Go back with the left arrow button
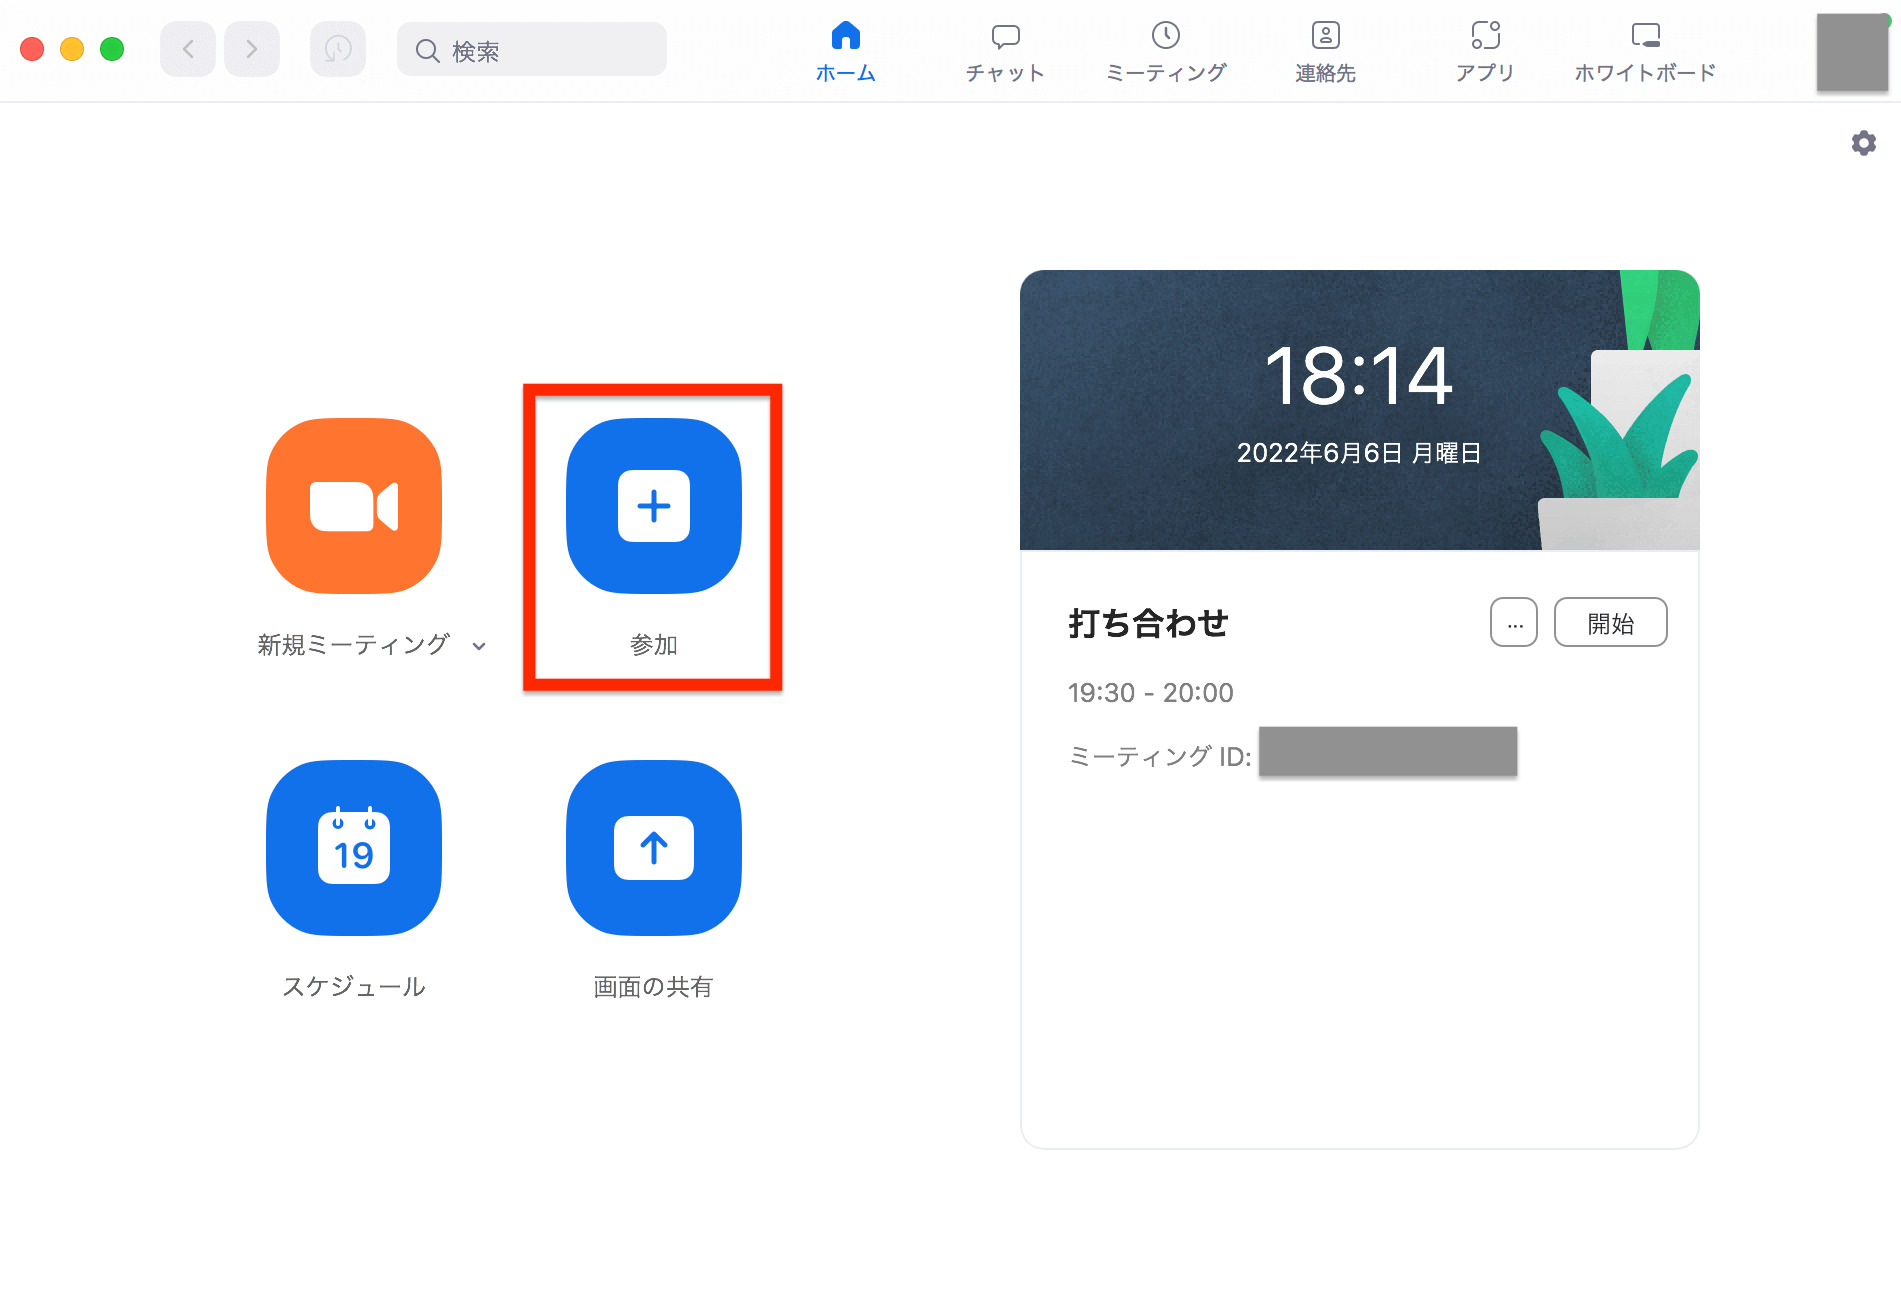Viewport: 1901px width, 1306px height. coord(188,49)
